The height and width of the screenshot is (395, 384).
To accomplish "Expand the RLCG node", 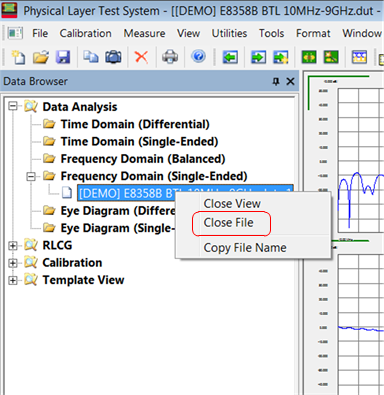I will coord(13,246).
